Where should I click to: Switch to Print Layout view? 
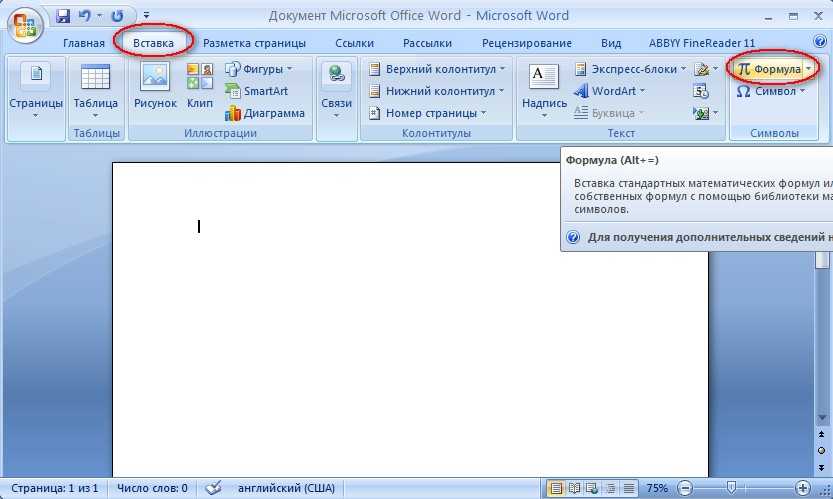pyautogui.click(x=556, y=488)
